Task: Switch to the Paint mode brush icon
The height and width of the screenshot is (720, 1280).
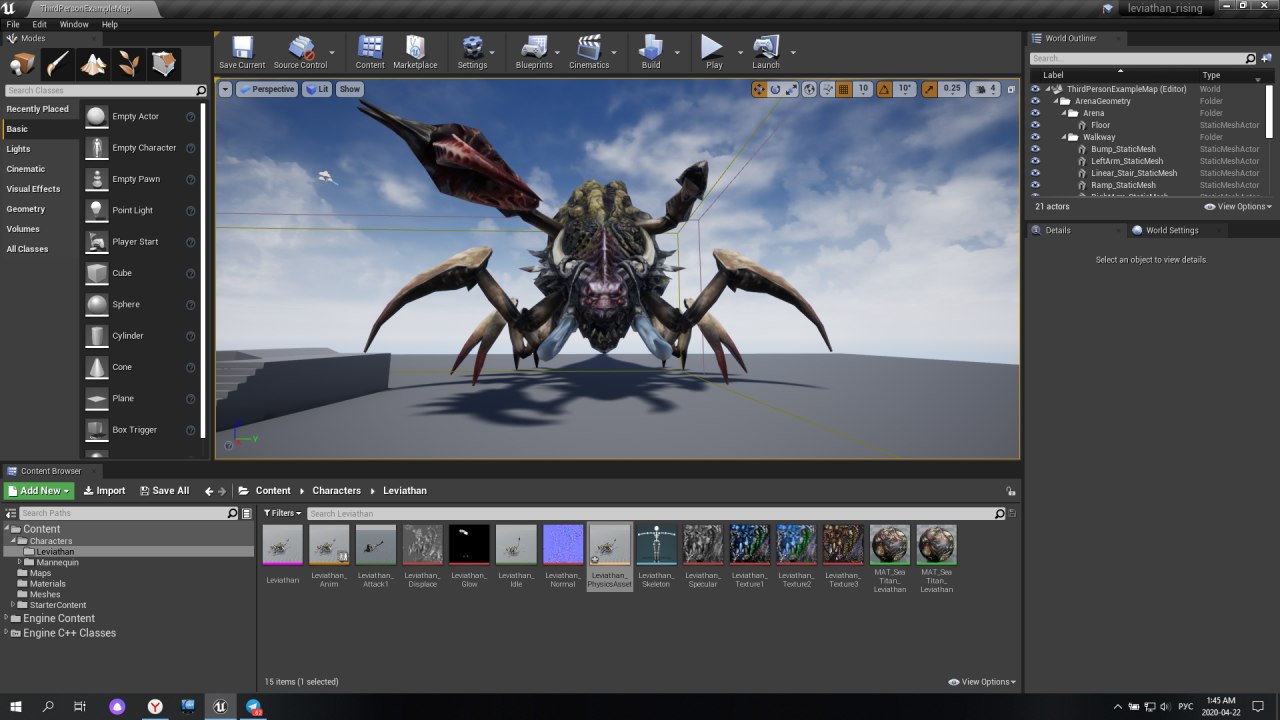Action: tap(58, 65)
